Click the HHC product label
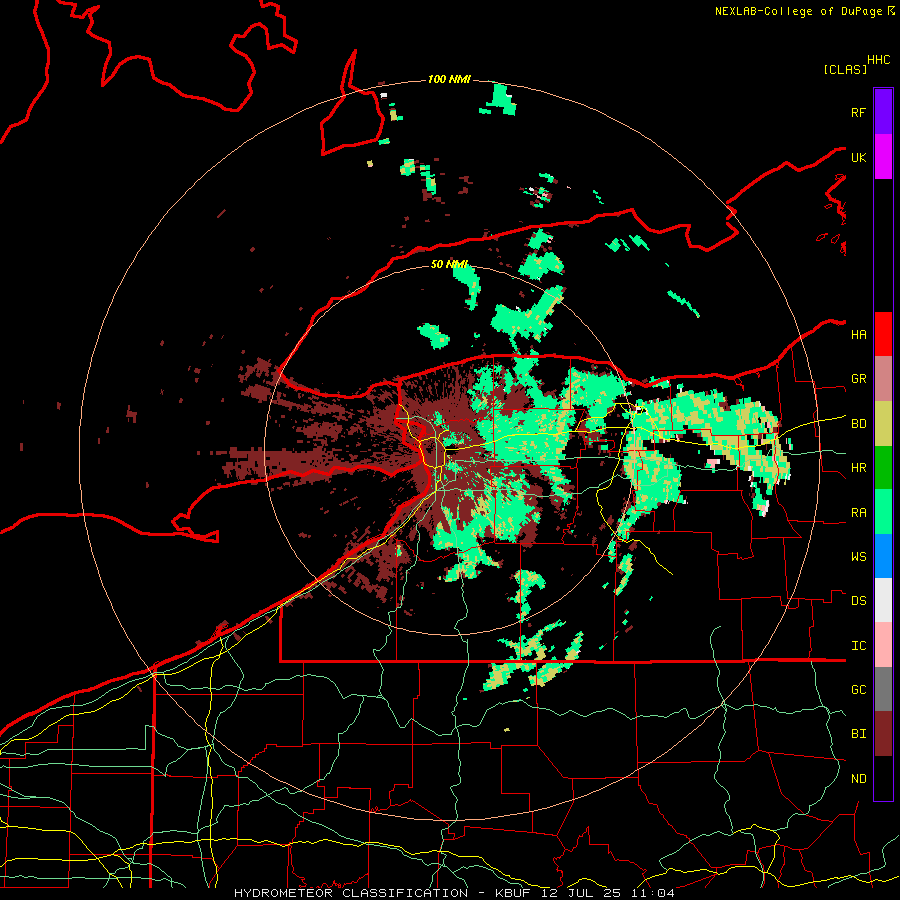 (879, 60)
